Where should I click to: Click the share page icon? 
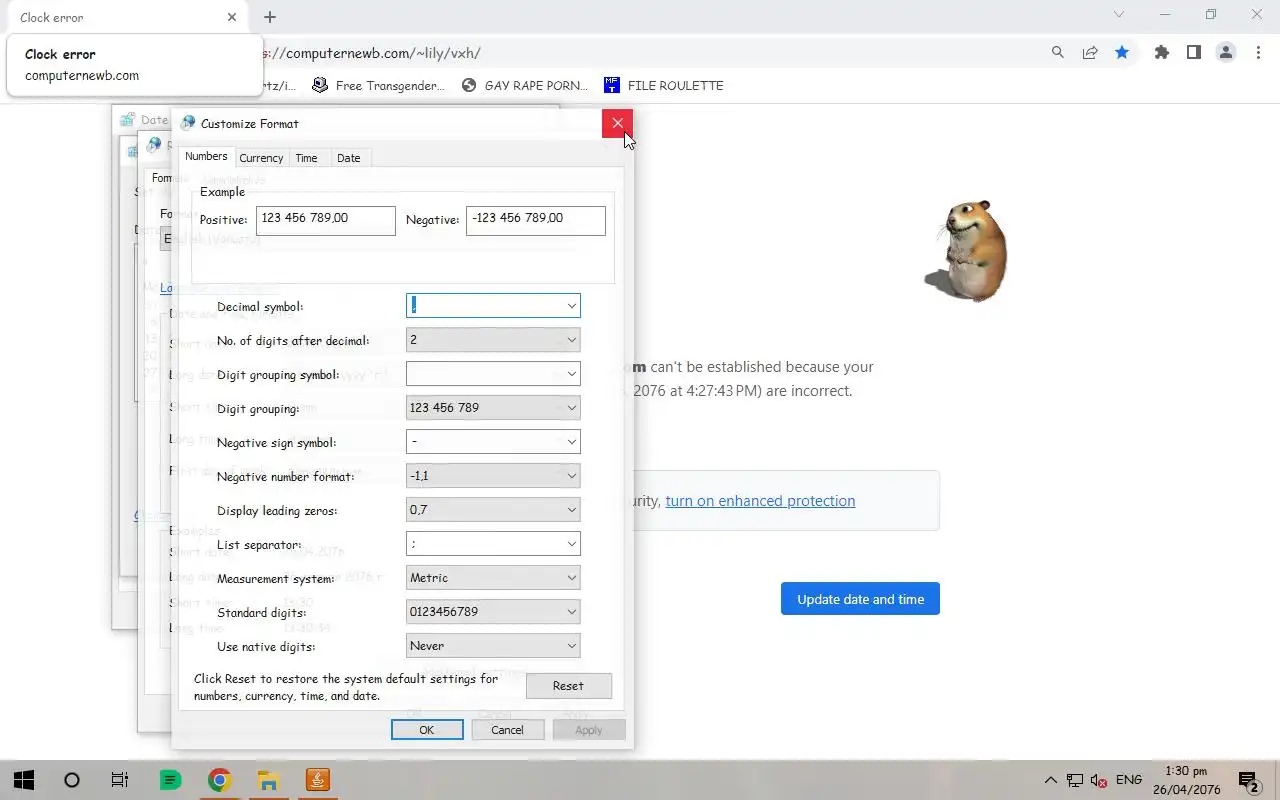[x=1090, y=53]
